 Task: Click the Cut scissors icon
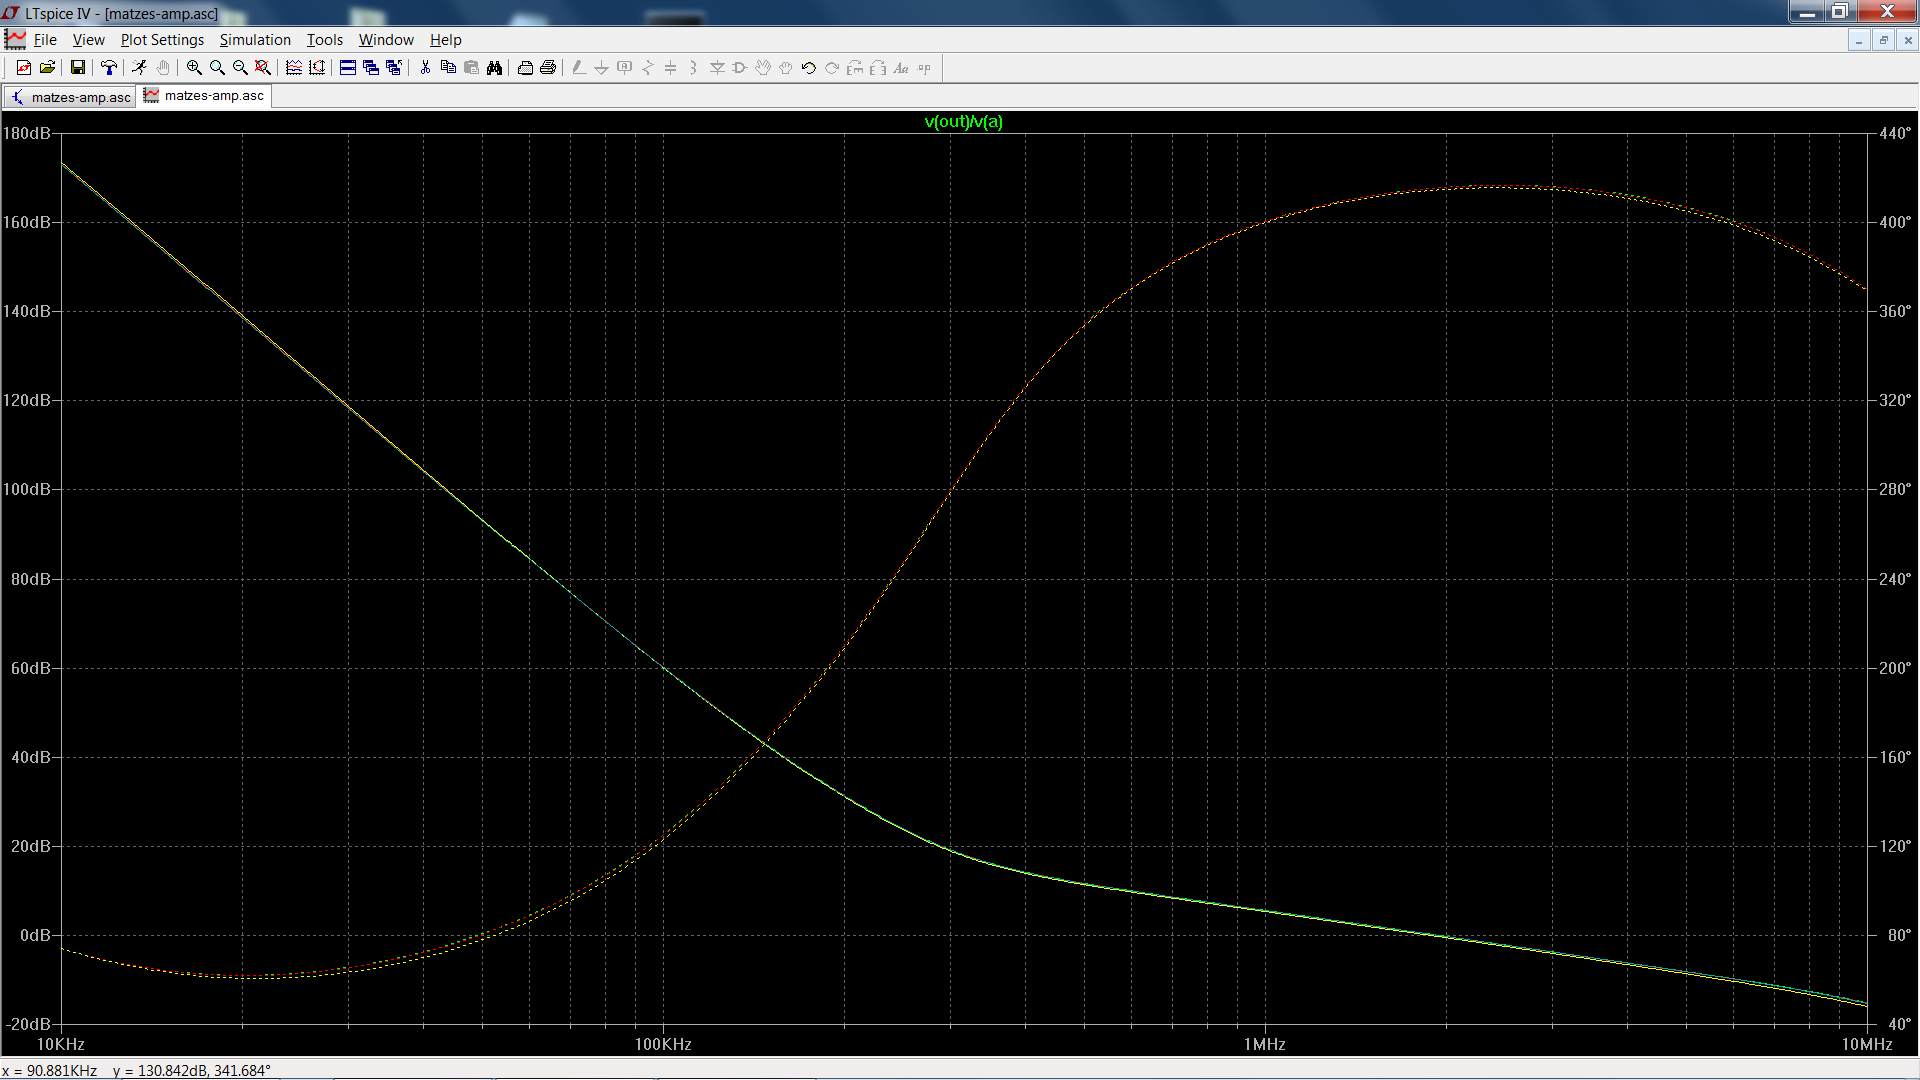pyautogui.click(x=425, y=68)
